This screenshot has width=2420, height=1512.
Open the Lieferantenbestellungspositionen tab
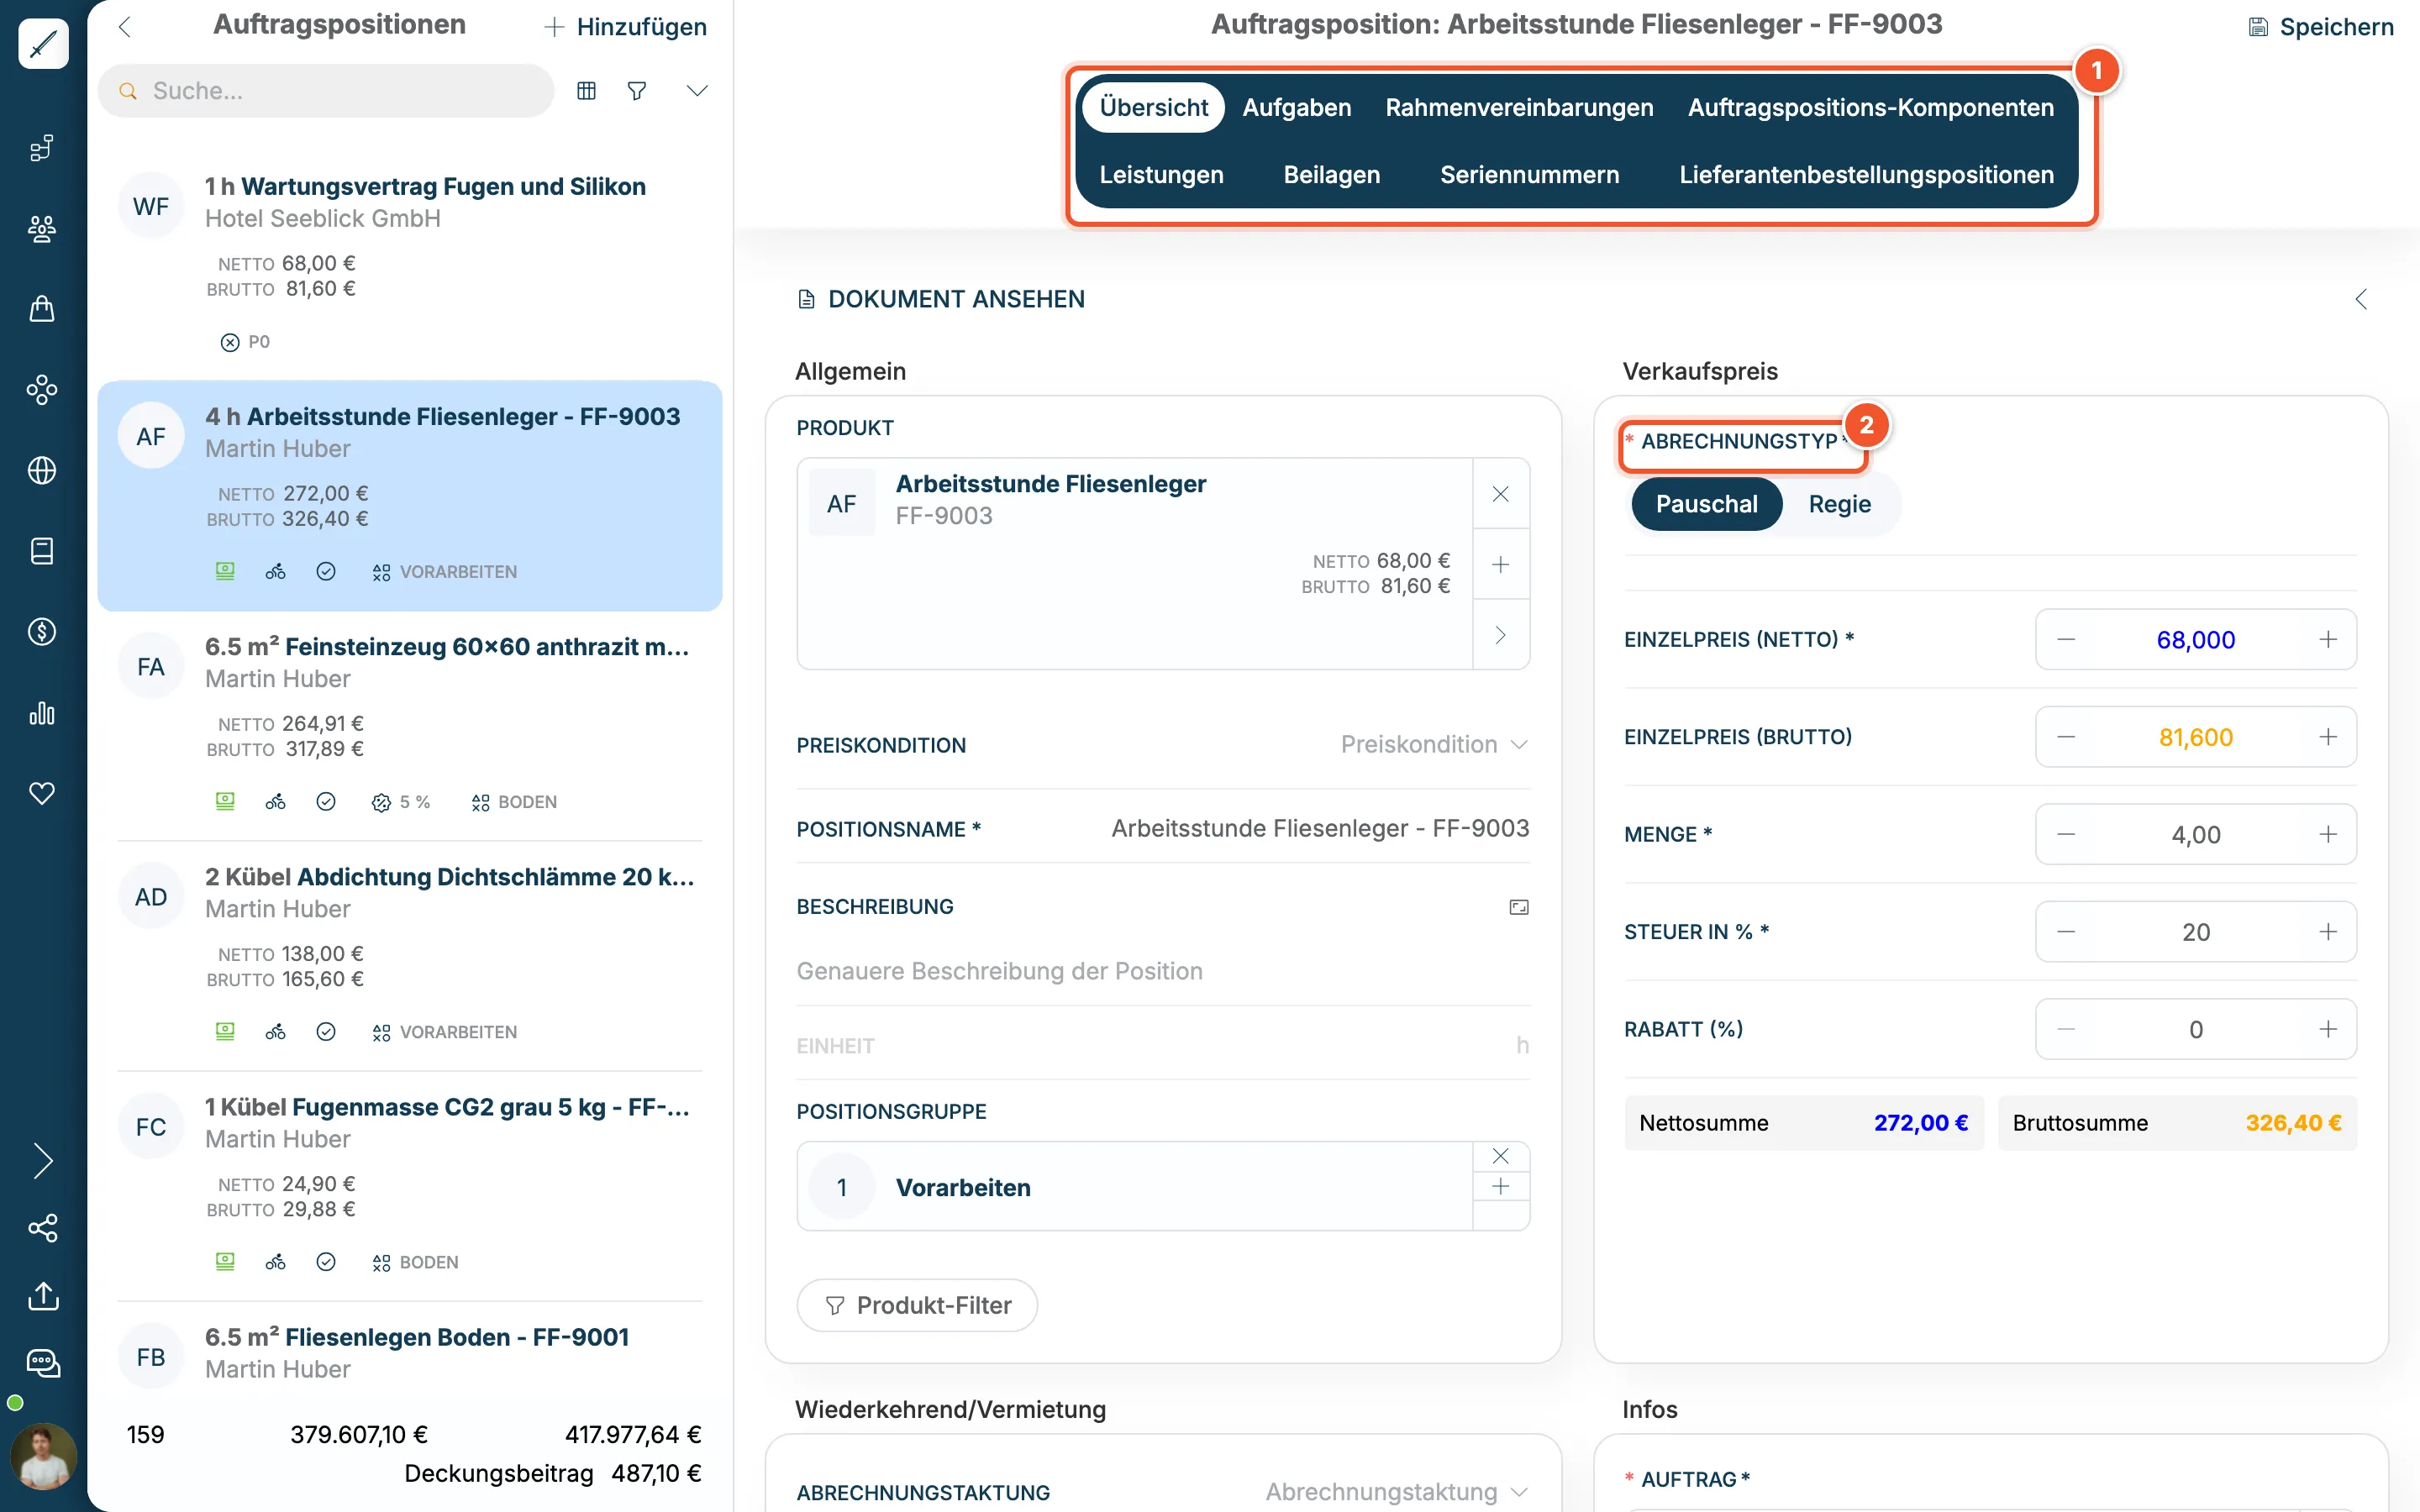pos(1866,175)
